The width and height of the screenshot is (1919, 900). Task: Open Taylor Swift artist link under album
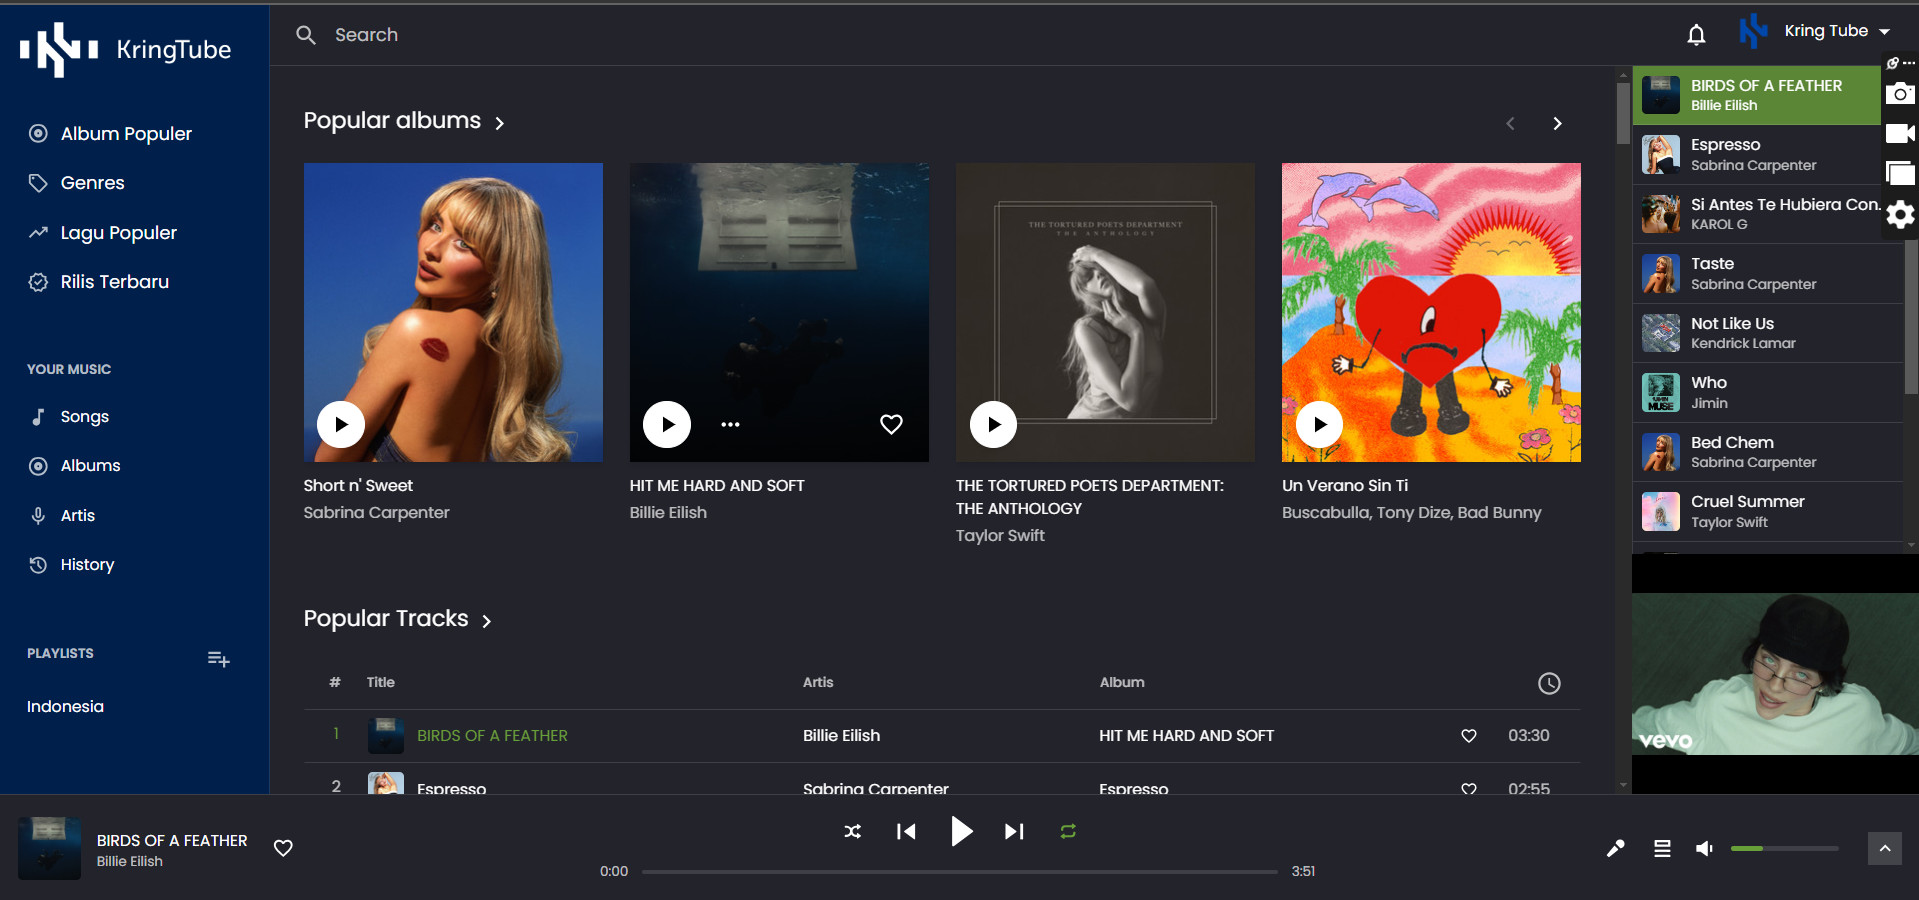tap(1000, 536)
